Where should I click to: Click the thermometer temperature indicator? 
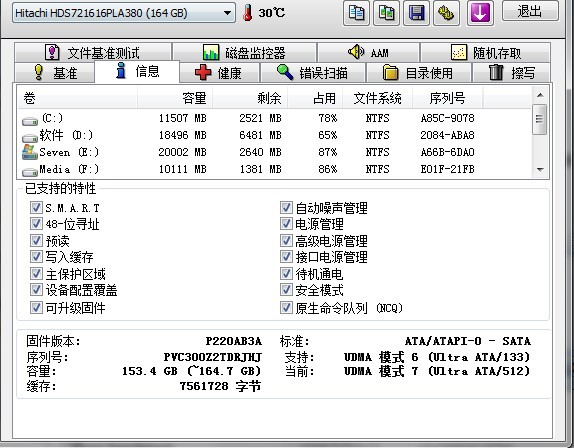(248, 12)
